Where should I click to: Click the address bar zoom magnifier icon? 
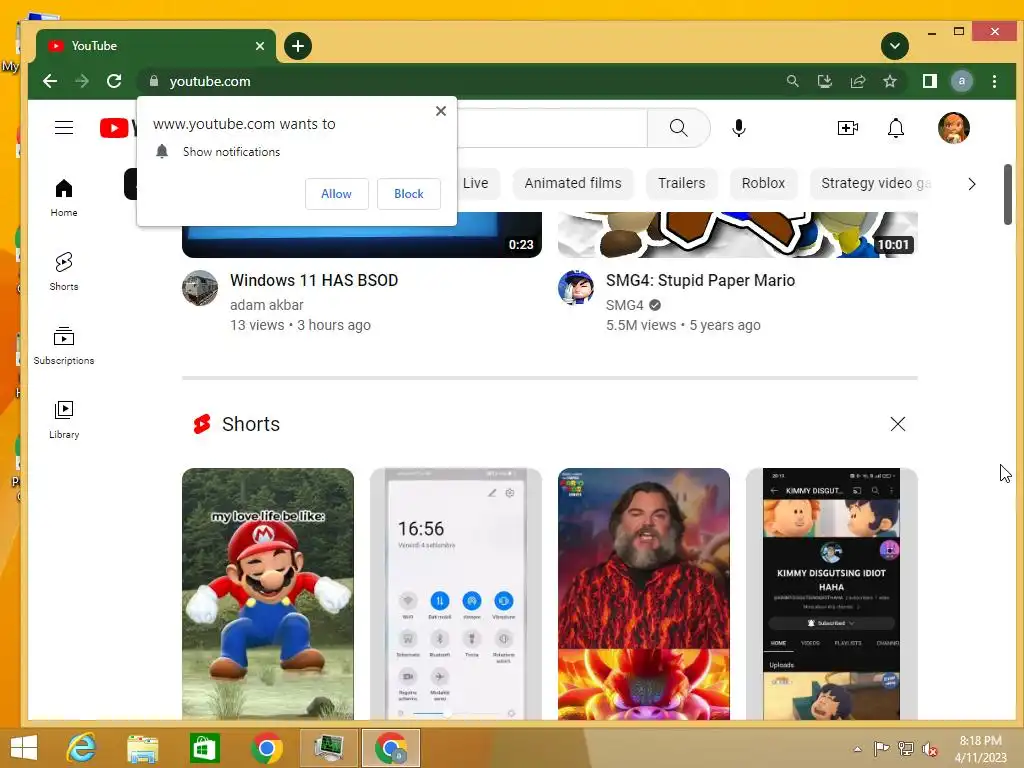[792, 81]
